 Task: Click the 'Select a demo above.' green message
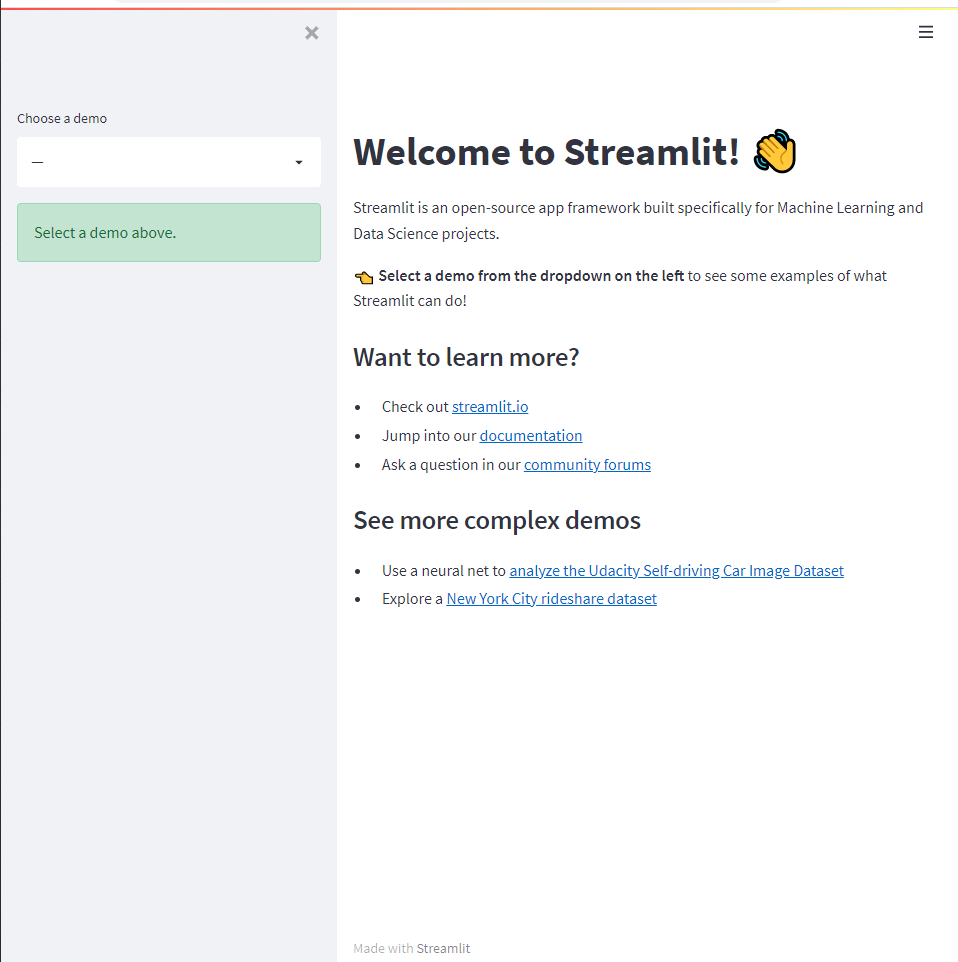tap(169, 233)
